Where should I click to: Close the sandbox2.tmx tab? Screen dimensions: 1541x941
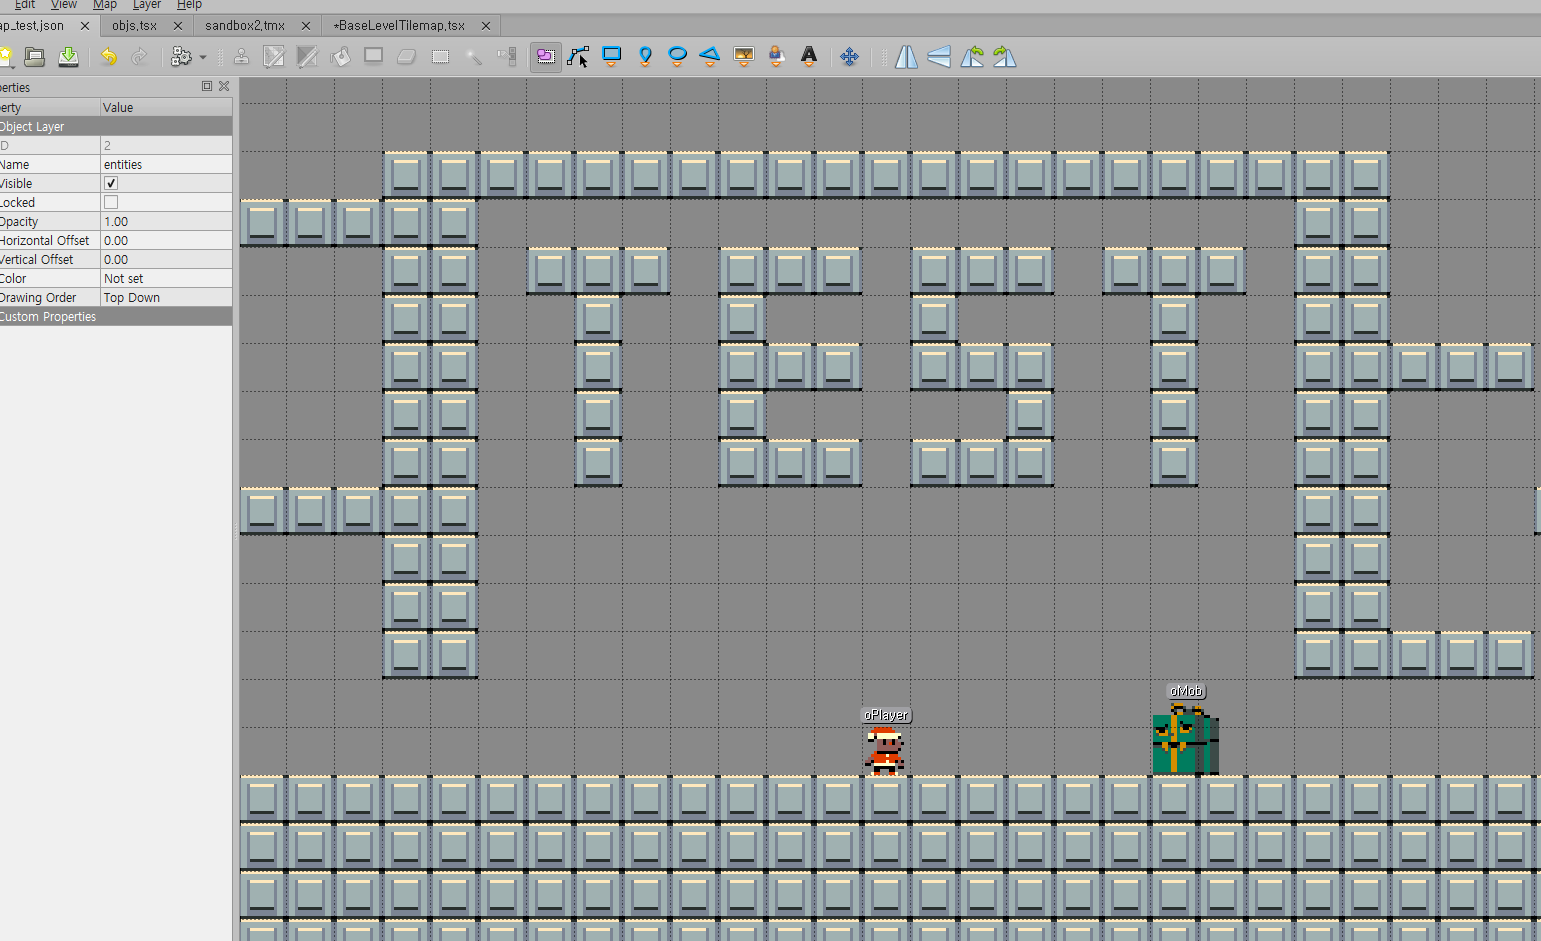pyautogui.click(x=306, y=26)
